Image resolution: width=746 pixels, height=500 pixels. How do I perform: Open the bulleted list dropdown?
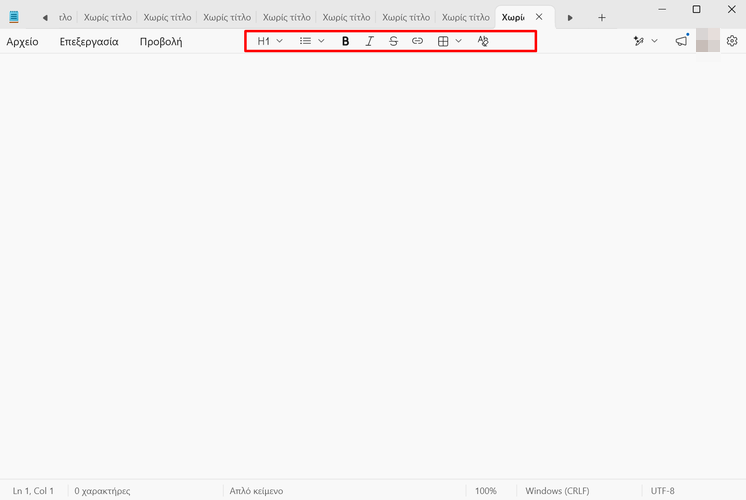click(x=312, y=41)
